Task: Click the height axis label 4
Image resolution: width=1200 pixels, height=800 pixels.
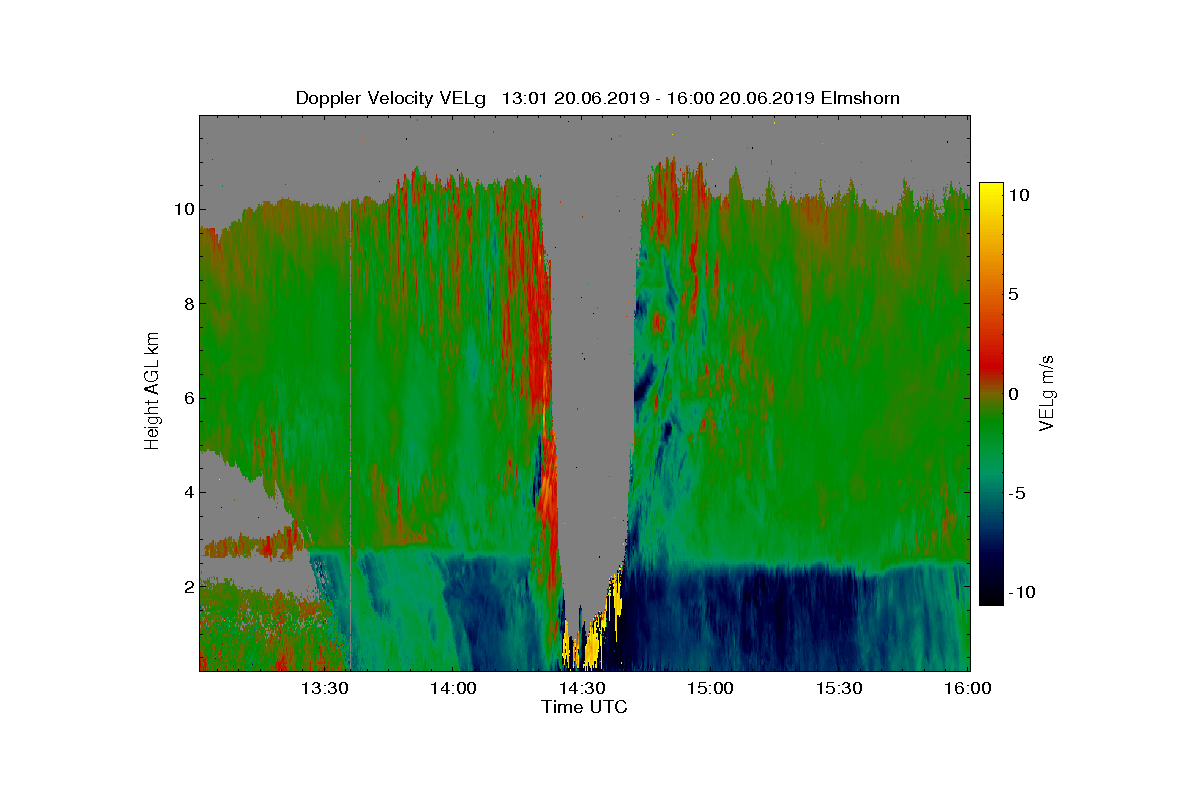Action: (x=188, y=492)
